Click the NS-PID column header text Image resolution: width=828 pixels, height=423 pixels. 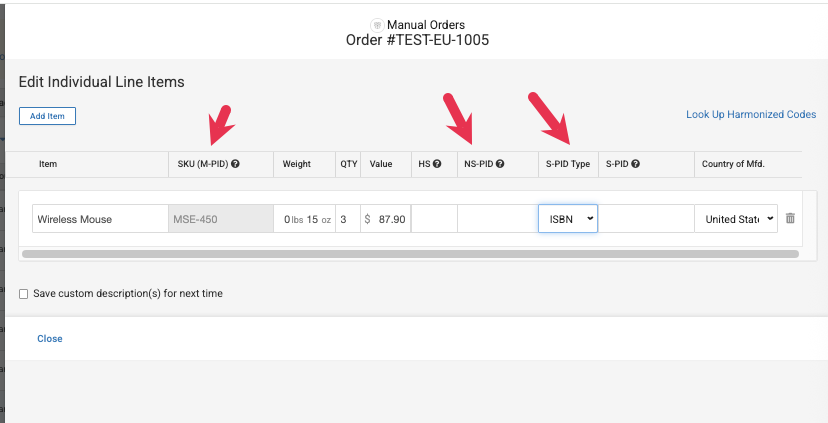click(x=478, y=164)
